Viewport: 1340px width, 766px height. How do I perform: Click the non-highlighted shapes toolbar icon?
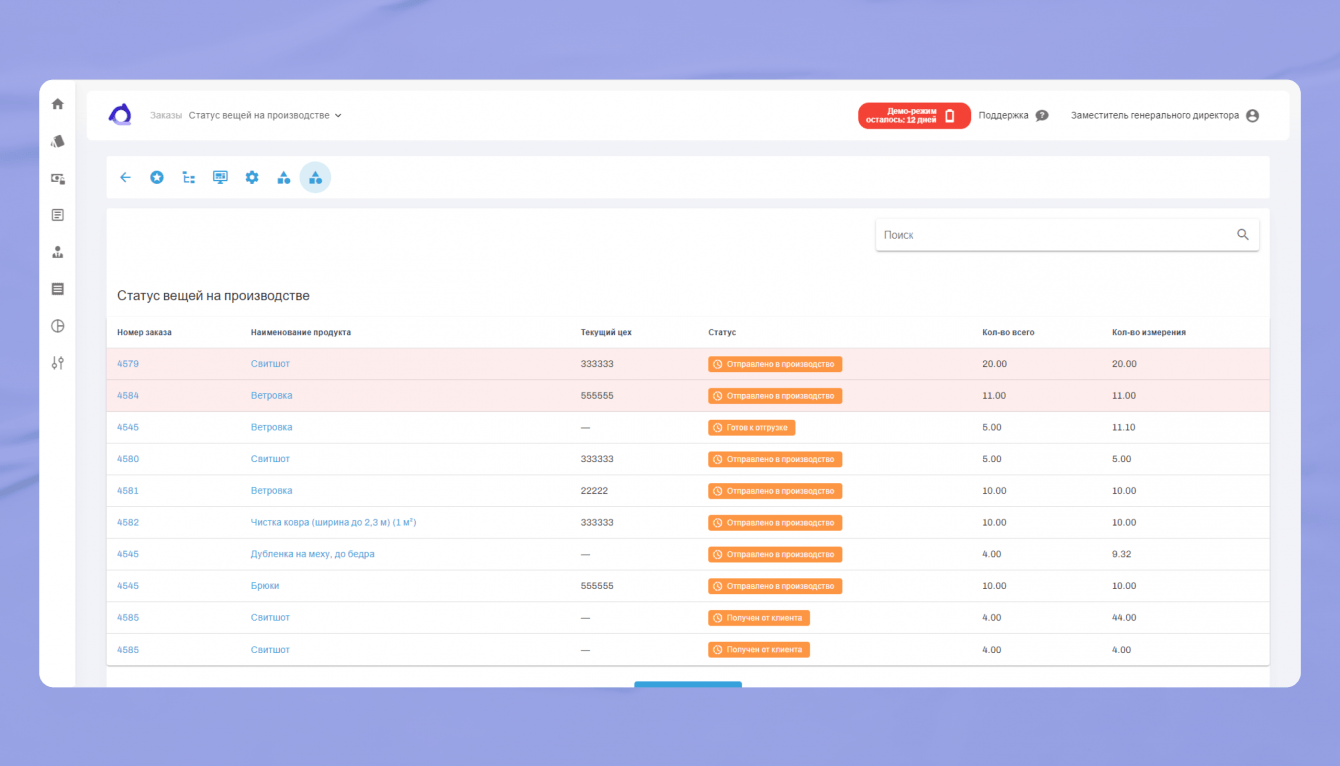tap(284, 177)
